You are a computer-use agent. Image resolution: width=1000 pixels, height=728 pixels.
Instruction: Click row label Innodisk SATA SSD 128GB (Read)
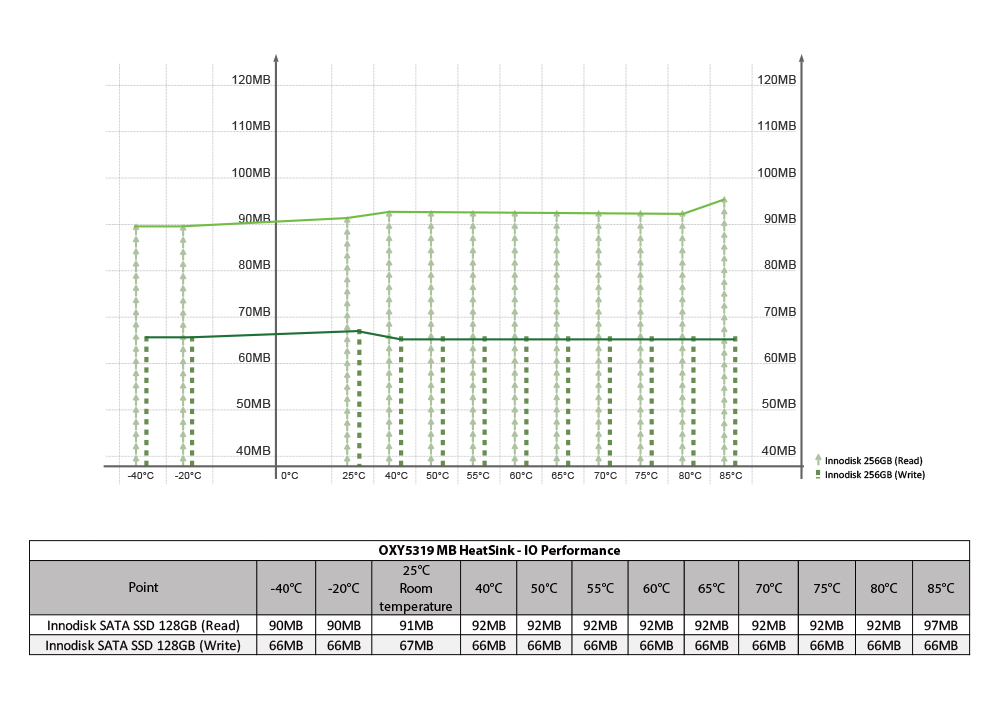point(143,625)
